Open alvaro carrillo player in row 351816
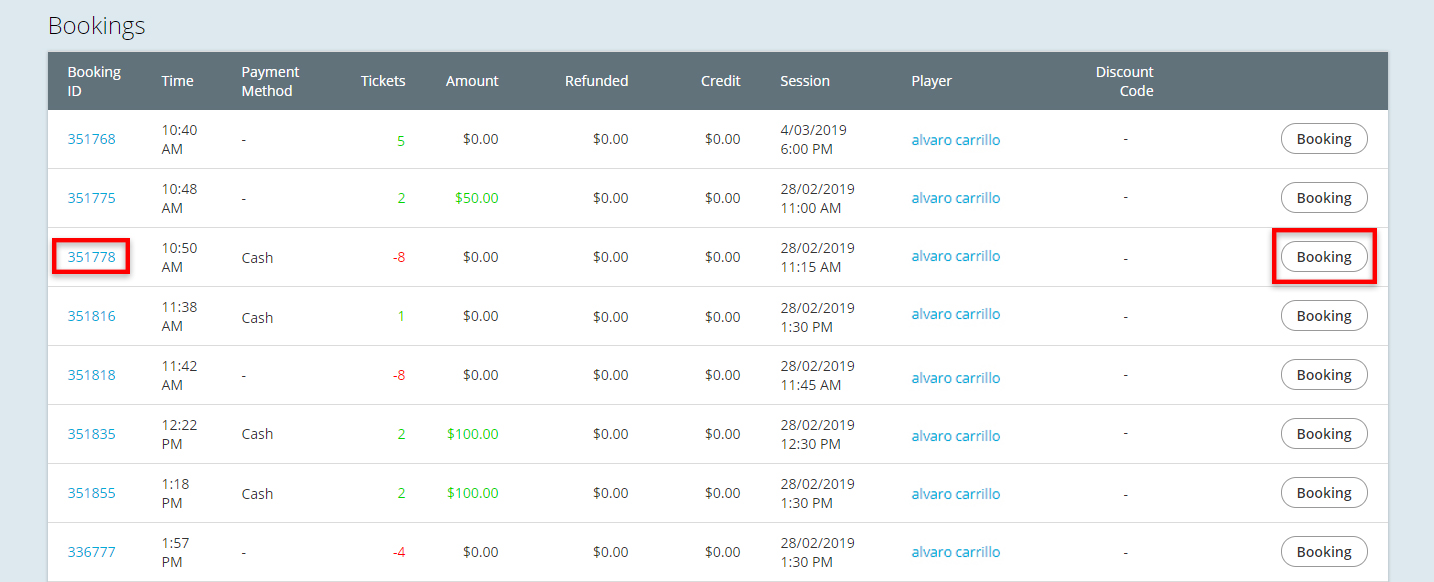The width and height of the screenshot is (1434, 582). (956, 314)
